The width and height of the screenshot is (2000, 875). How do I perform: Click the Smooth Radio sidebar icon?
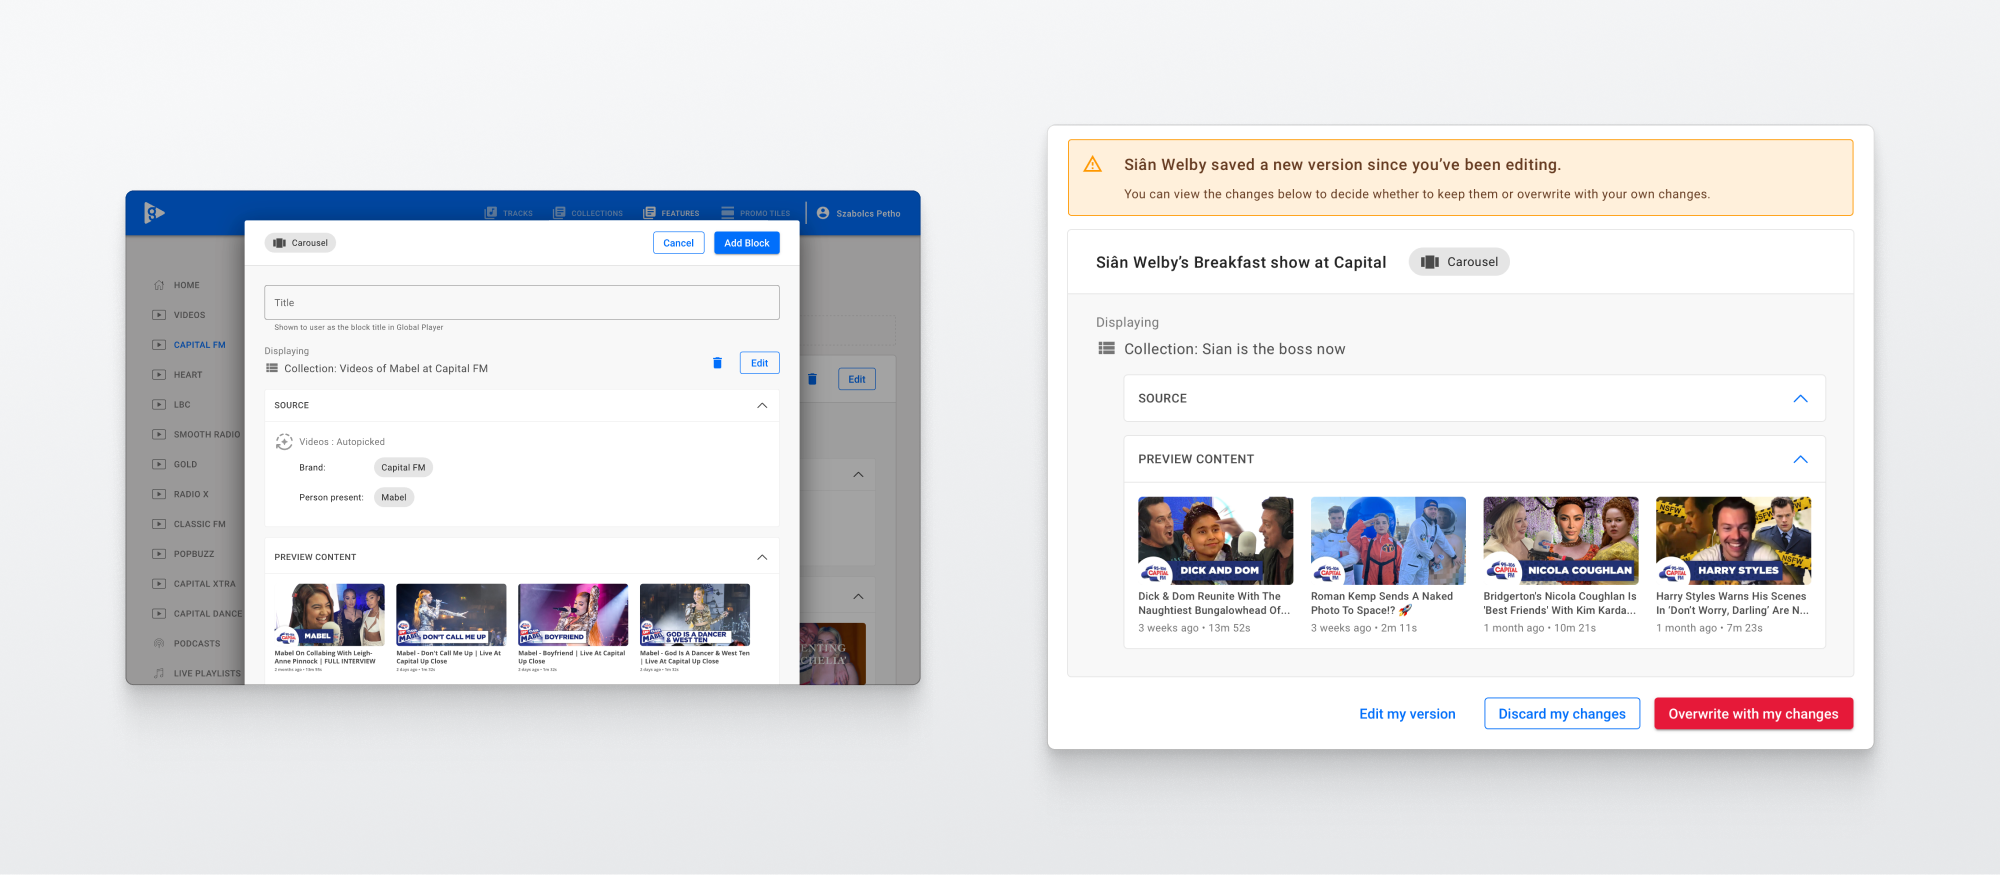tap(159, 434)
